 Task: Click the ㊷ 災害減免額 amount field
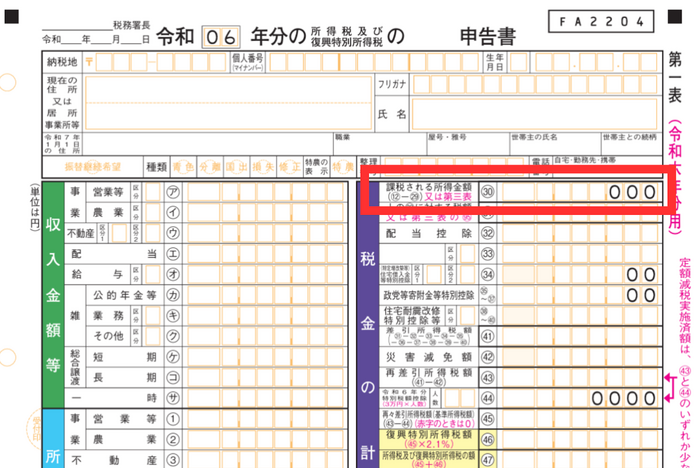pyautogui.click(x=580, y=357)
